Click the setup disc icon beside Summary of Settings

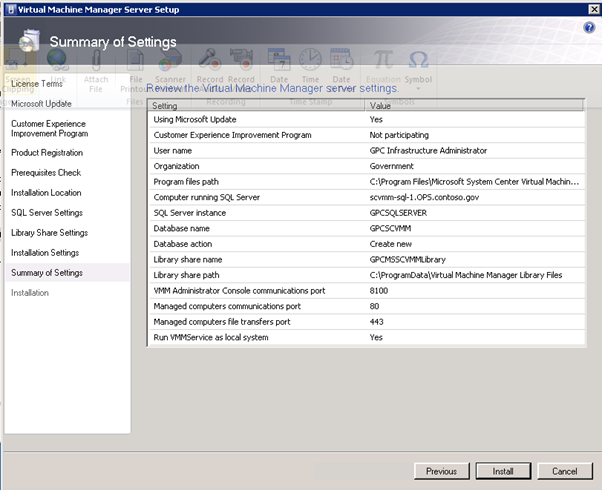point(30,40)
